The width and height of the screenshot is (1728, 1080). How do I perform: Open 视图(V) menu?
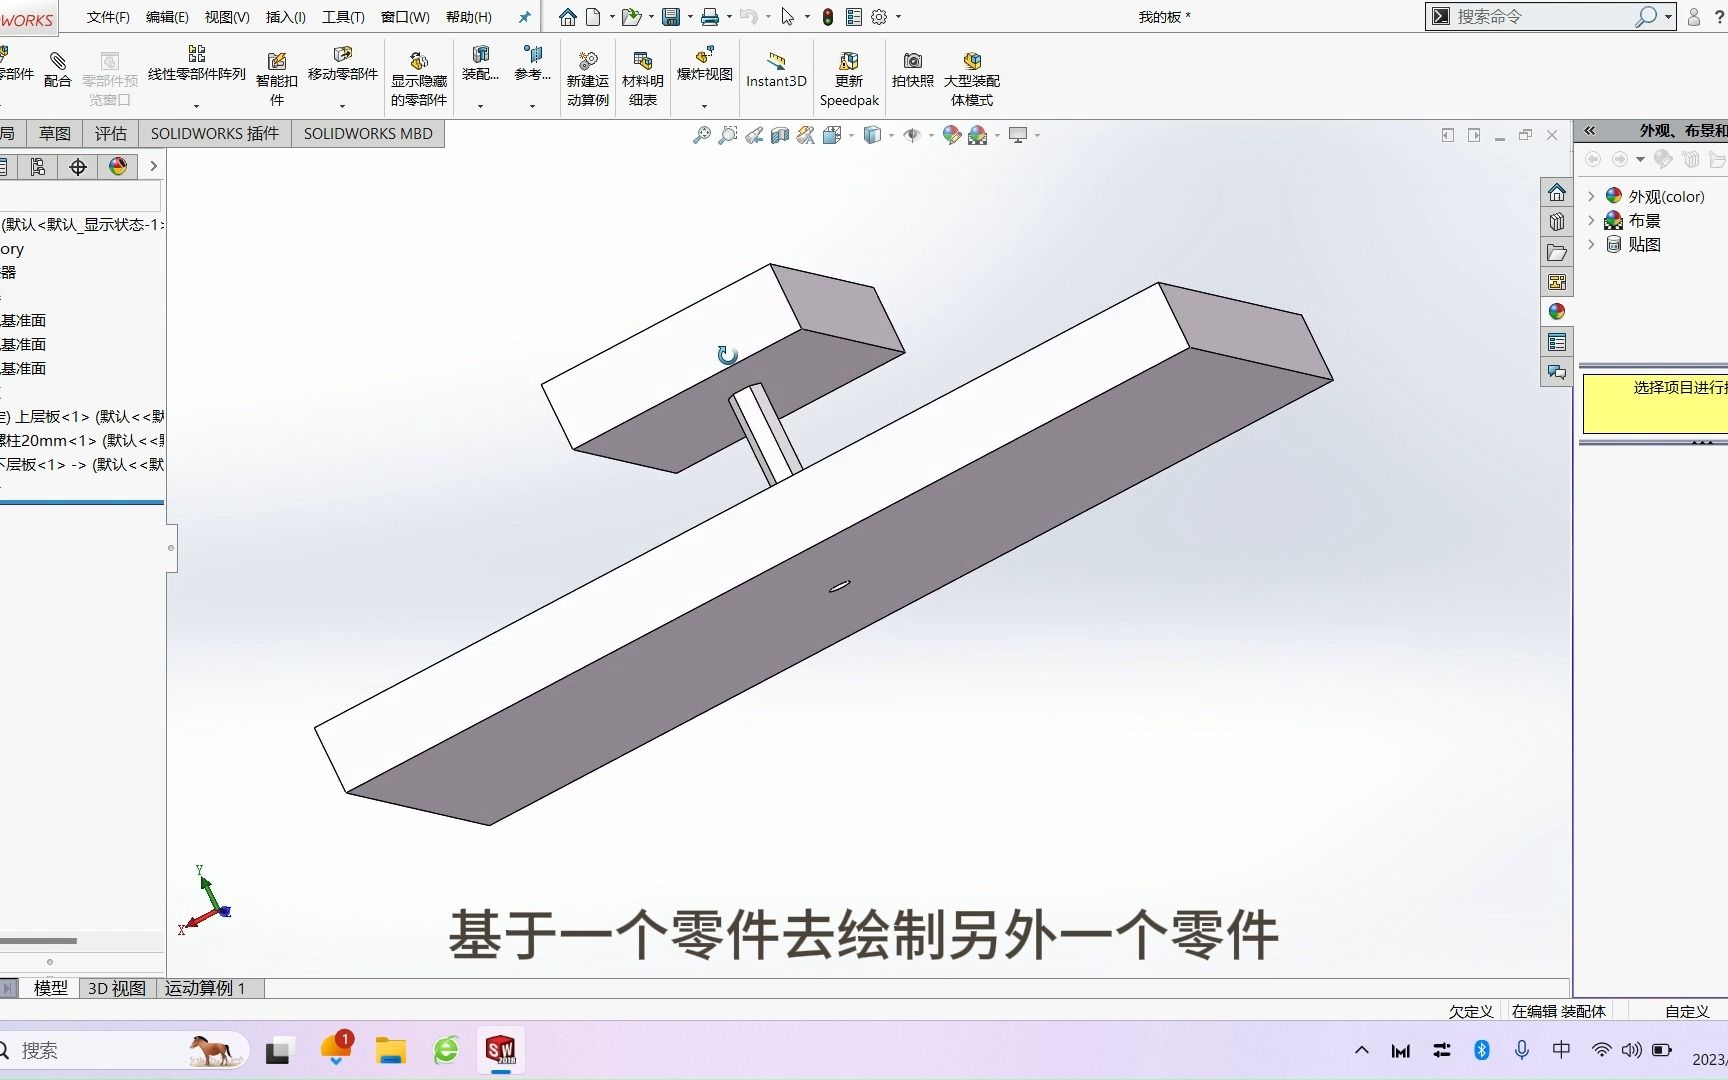point(227,17)
